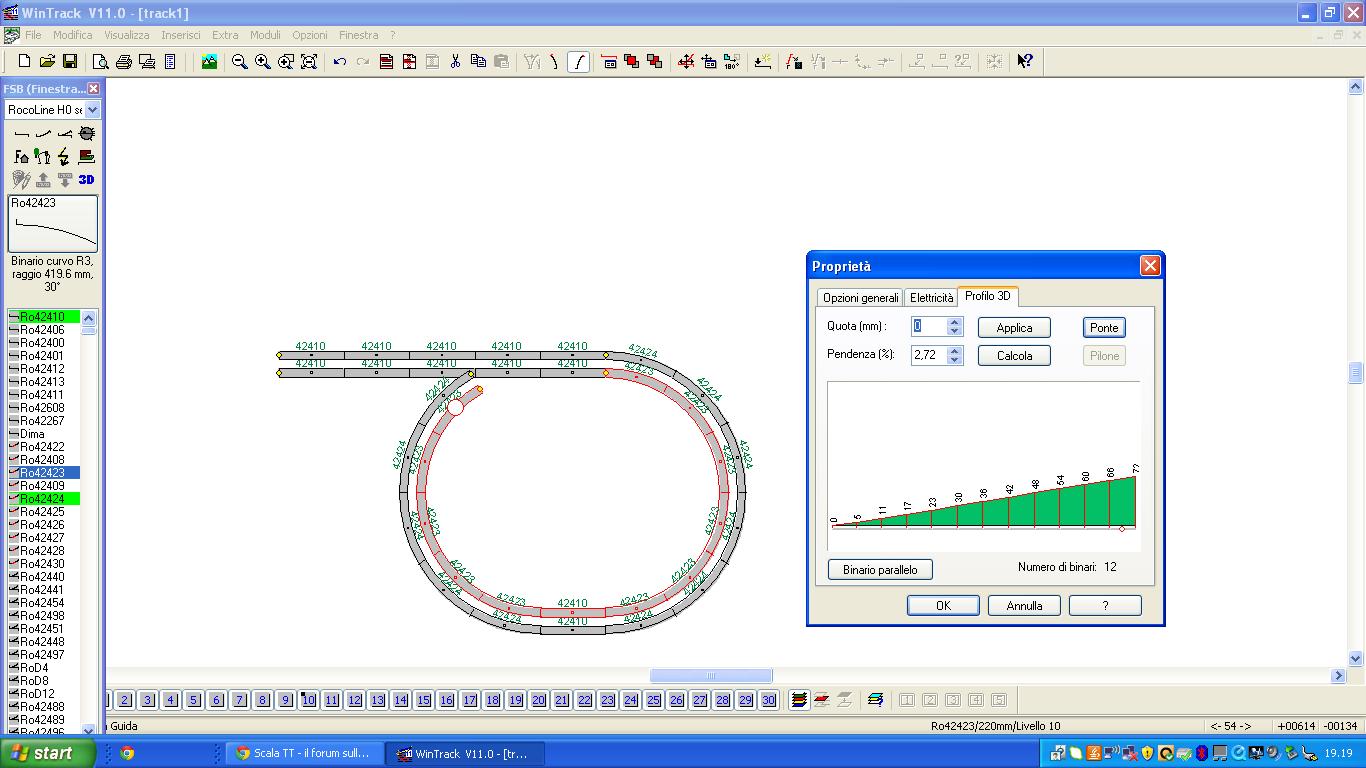Switch to layer 10 button
1366x768 pixels.
(x=309, y=700)
